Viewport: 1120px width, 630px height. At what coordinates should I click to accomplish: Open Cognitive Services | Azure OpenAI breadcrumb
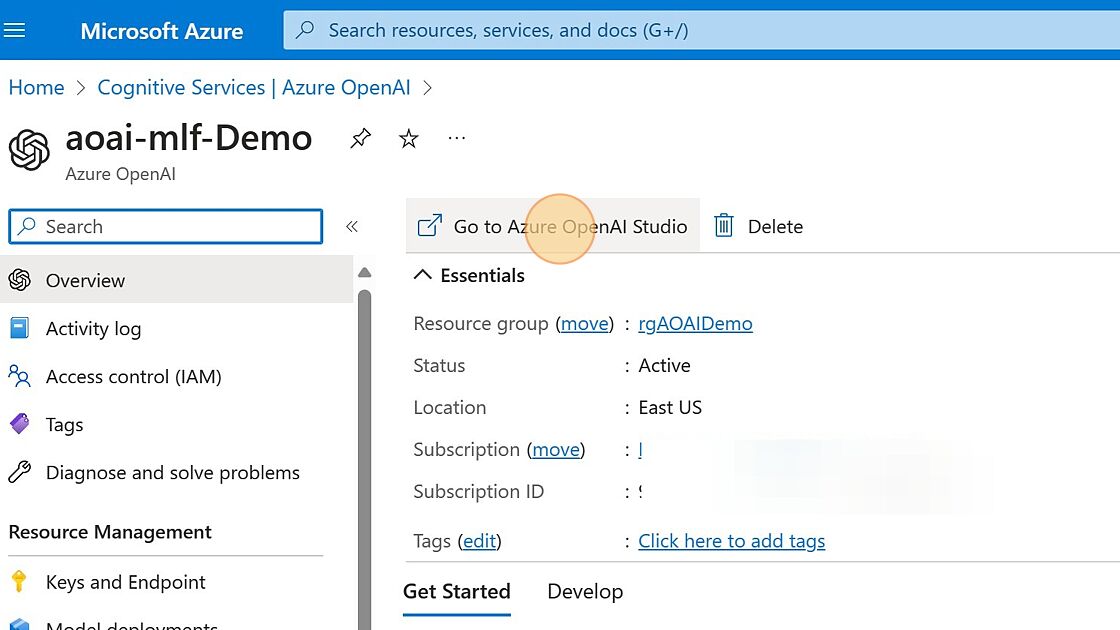254,87
